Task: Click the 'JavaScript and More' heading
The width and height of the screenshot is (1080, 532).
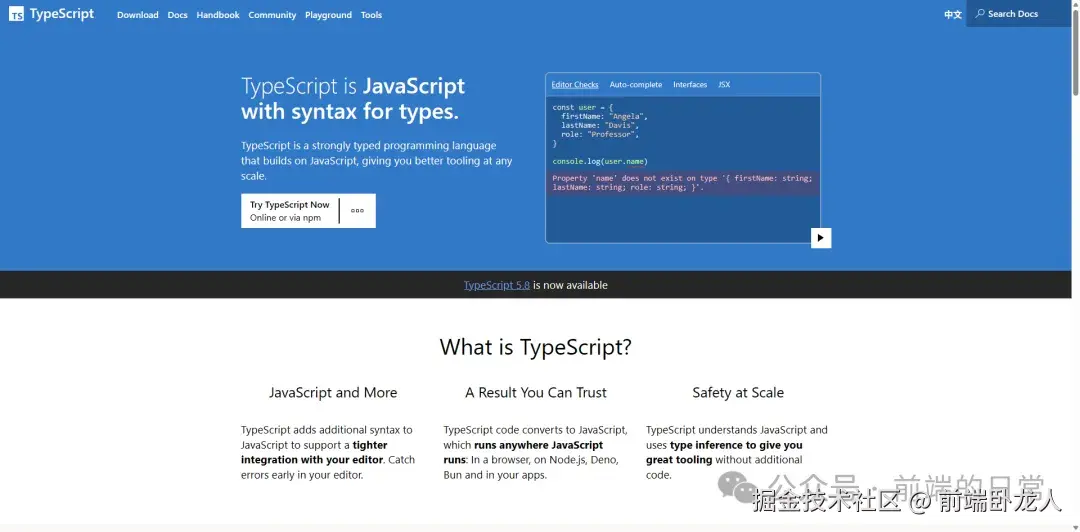Action: coord(333,393)
